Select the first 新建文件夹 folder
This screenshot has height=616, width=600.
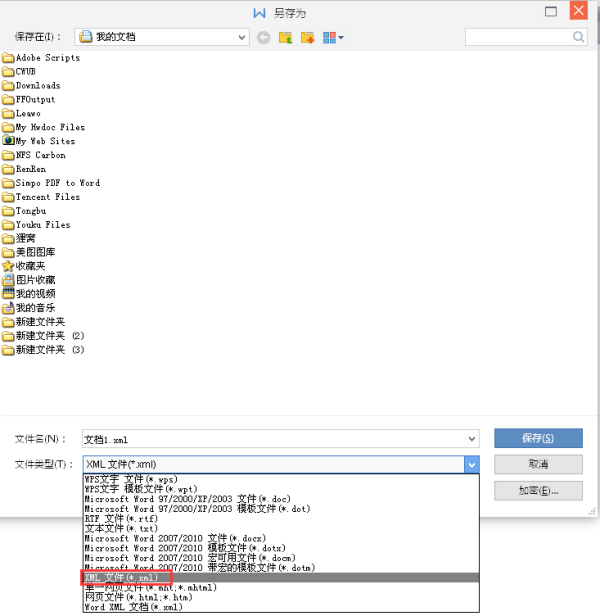click(34, 322)
